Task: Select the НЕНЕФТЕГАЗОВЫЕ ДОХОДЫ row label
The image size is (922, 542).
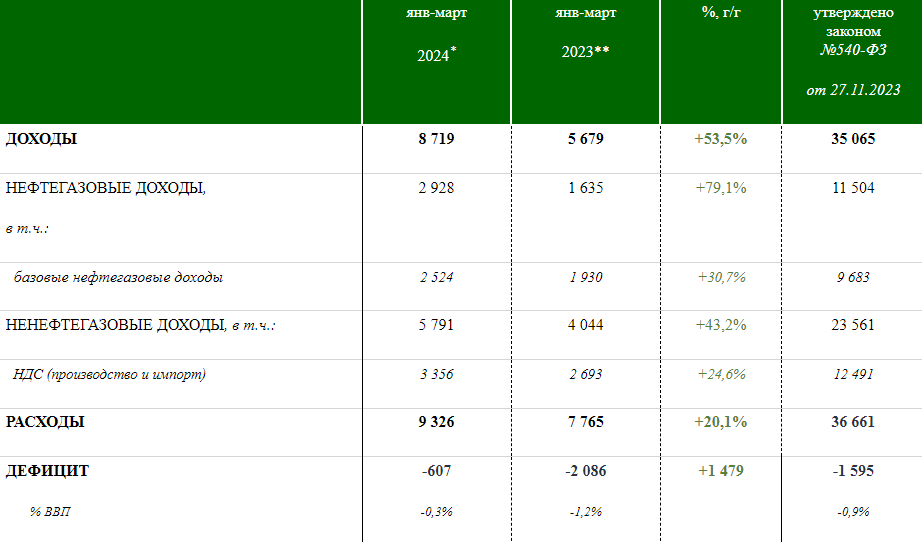Action: pos(115,325)
